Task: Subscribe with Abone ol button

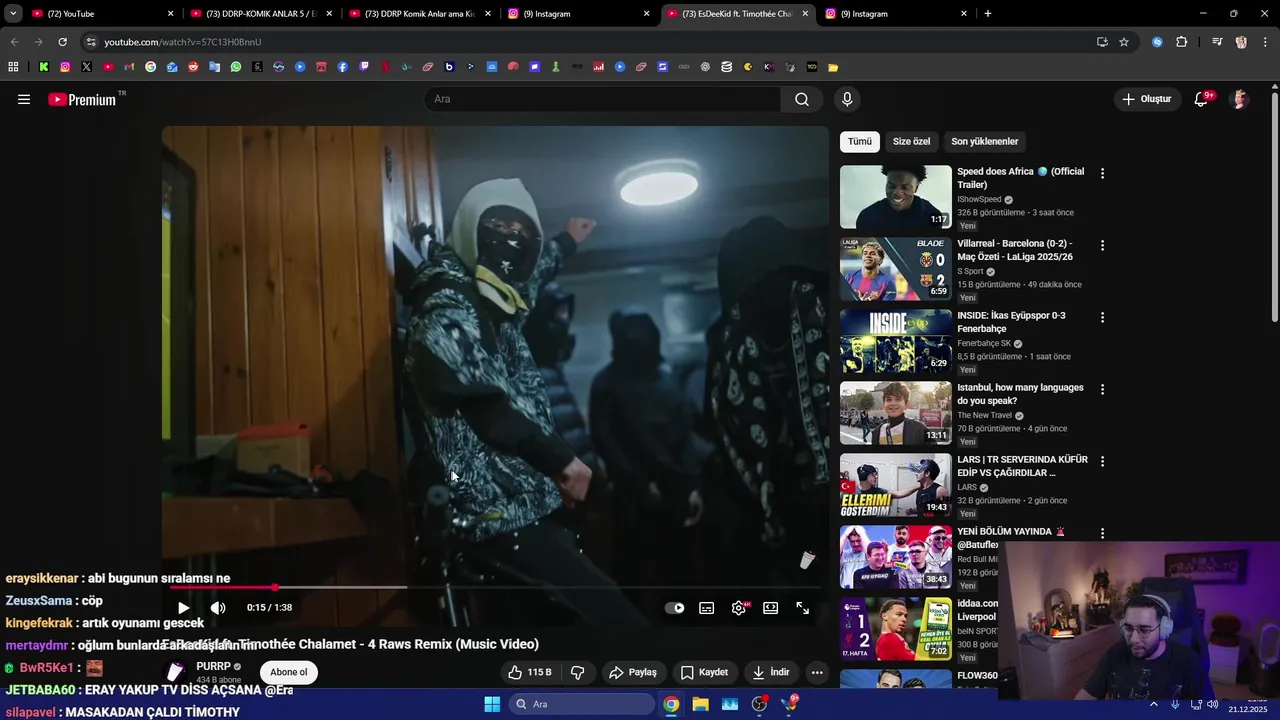Action: (x=288, y=672)
